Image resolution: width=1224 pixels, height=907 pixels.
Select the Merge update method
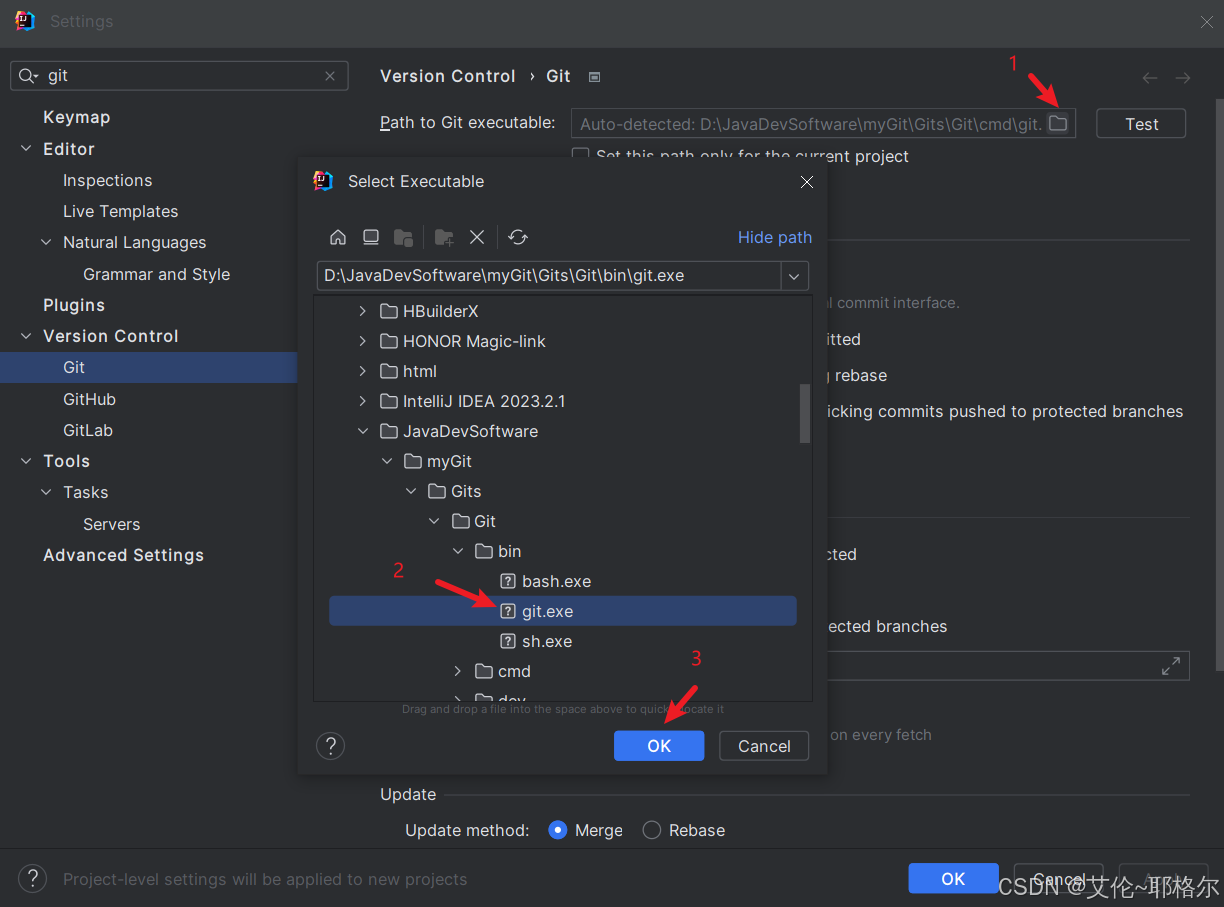point(558,830)
